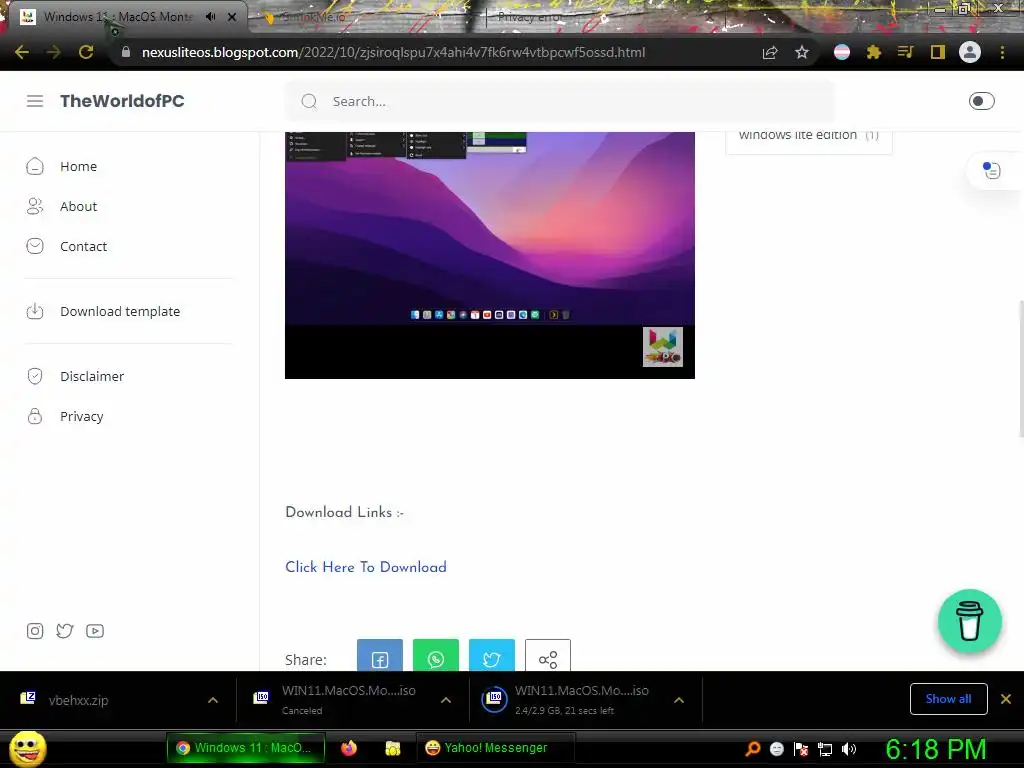Go to TheWorldofPC home title
Image resolution: width=1024 pixels, height=768 pixels.
click(122, 101)
